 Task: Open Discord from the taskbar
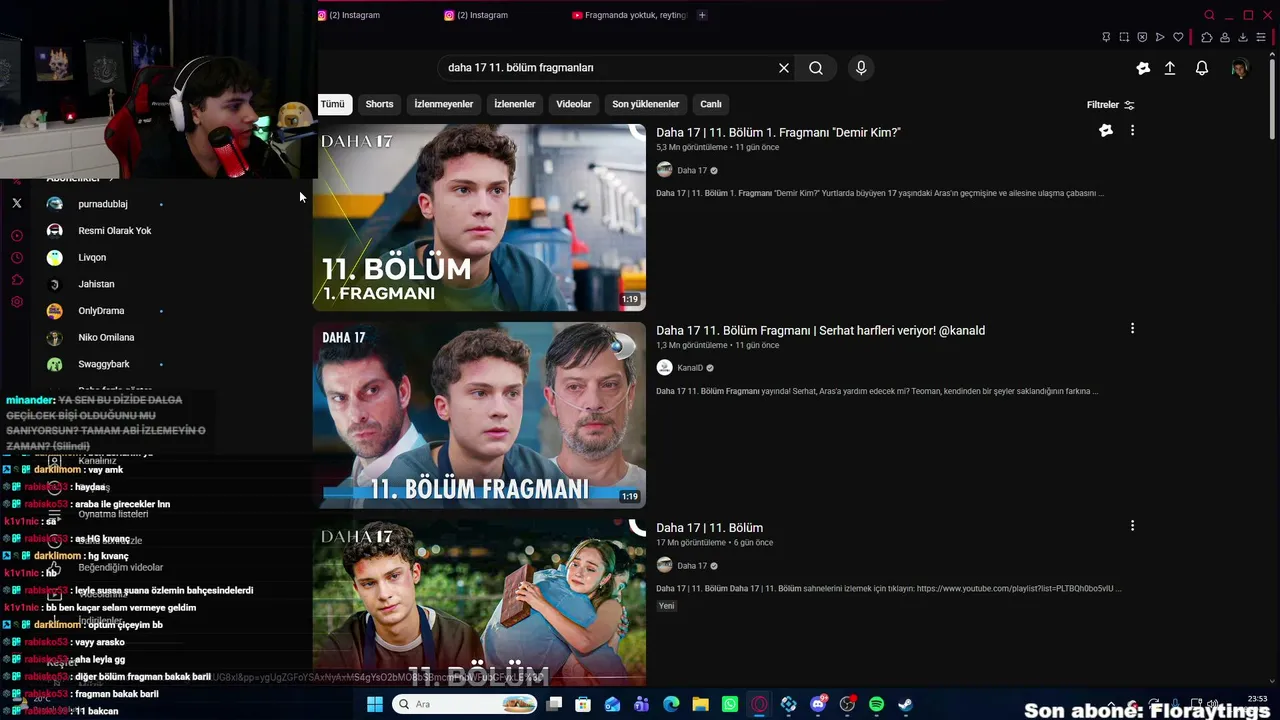pos(818,704)
